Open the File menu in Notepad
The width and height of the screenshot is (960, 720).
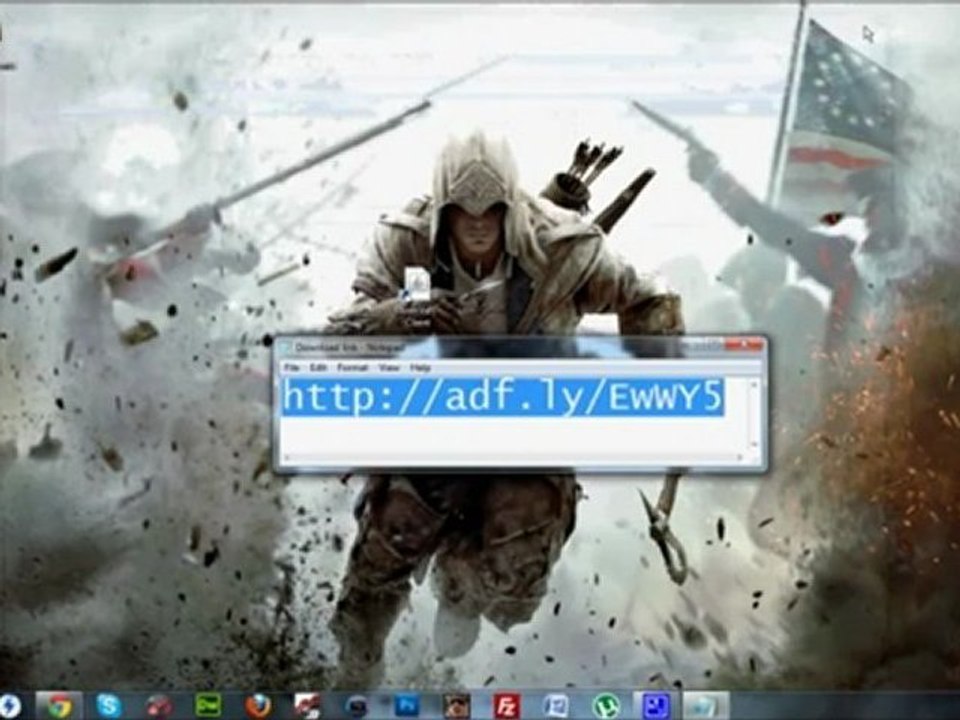tap(291, 368)
